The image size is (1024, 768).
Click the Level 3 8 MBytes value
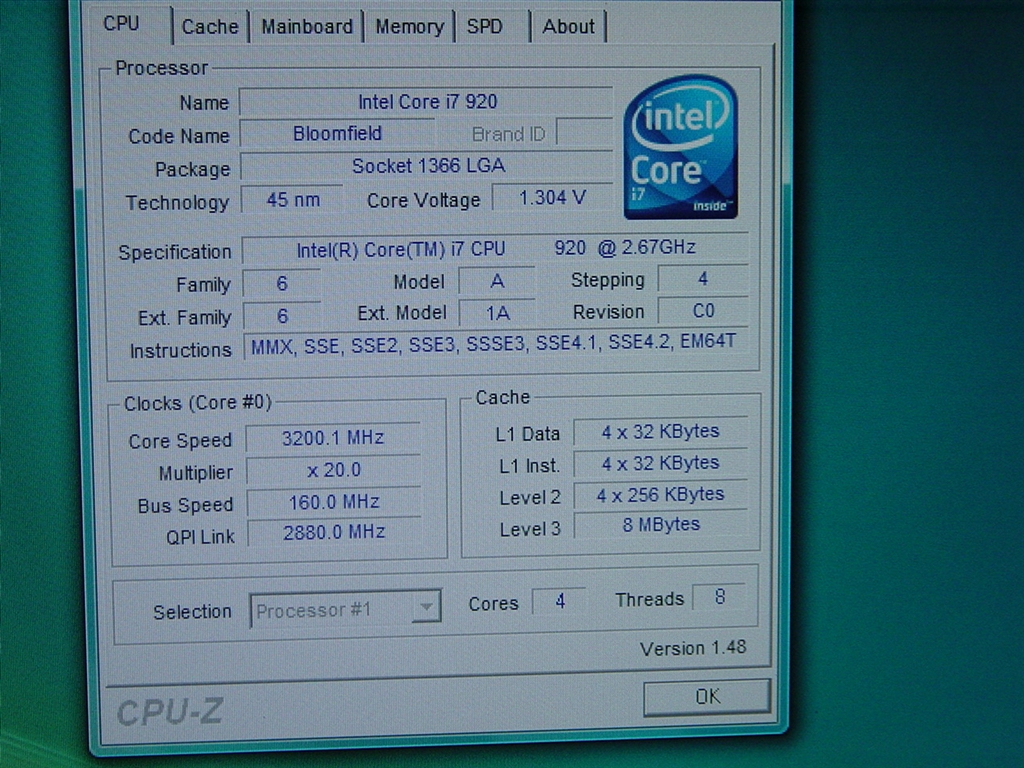click(x=661, y=524)
